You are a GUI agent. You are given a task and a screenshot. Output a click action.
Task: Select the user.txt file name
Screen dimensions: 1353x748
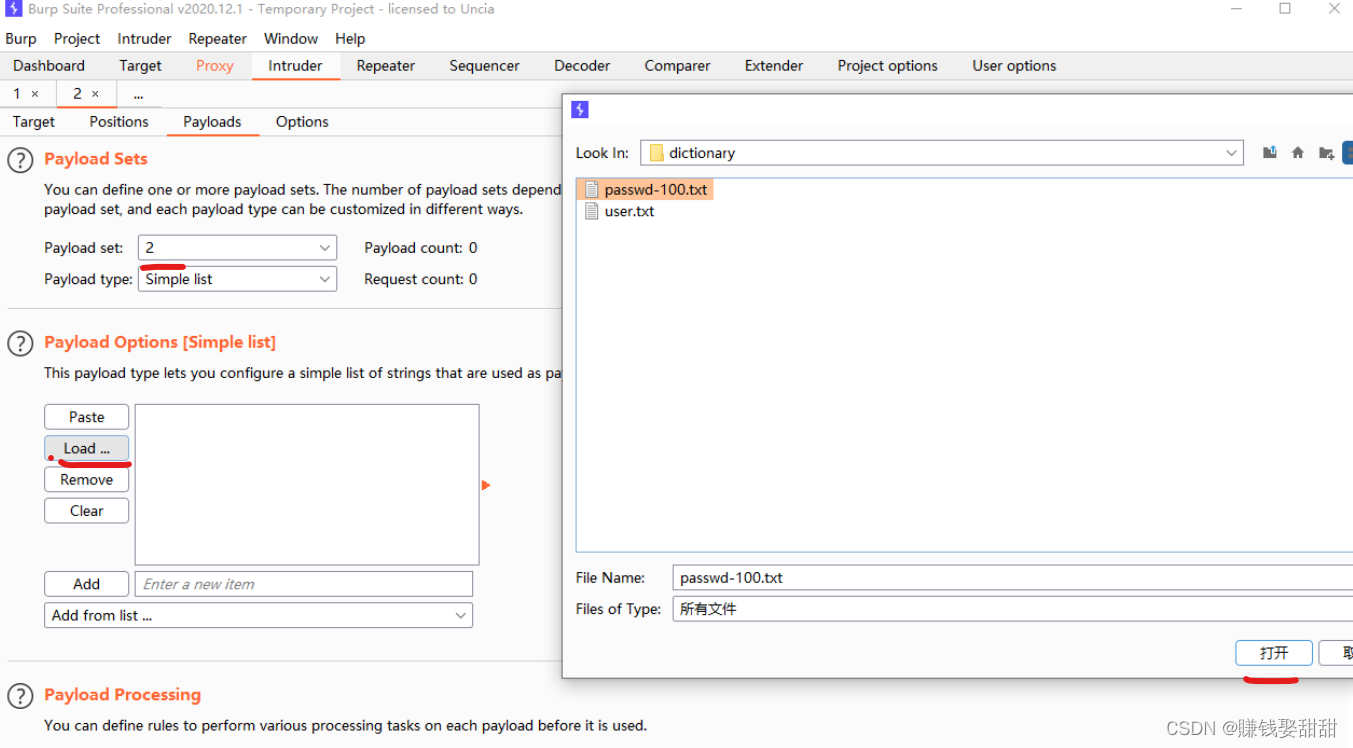pyautogui.click(x=630, y=211)
